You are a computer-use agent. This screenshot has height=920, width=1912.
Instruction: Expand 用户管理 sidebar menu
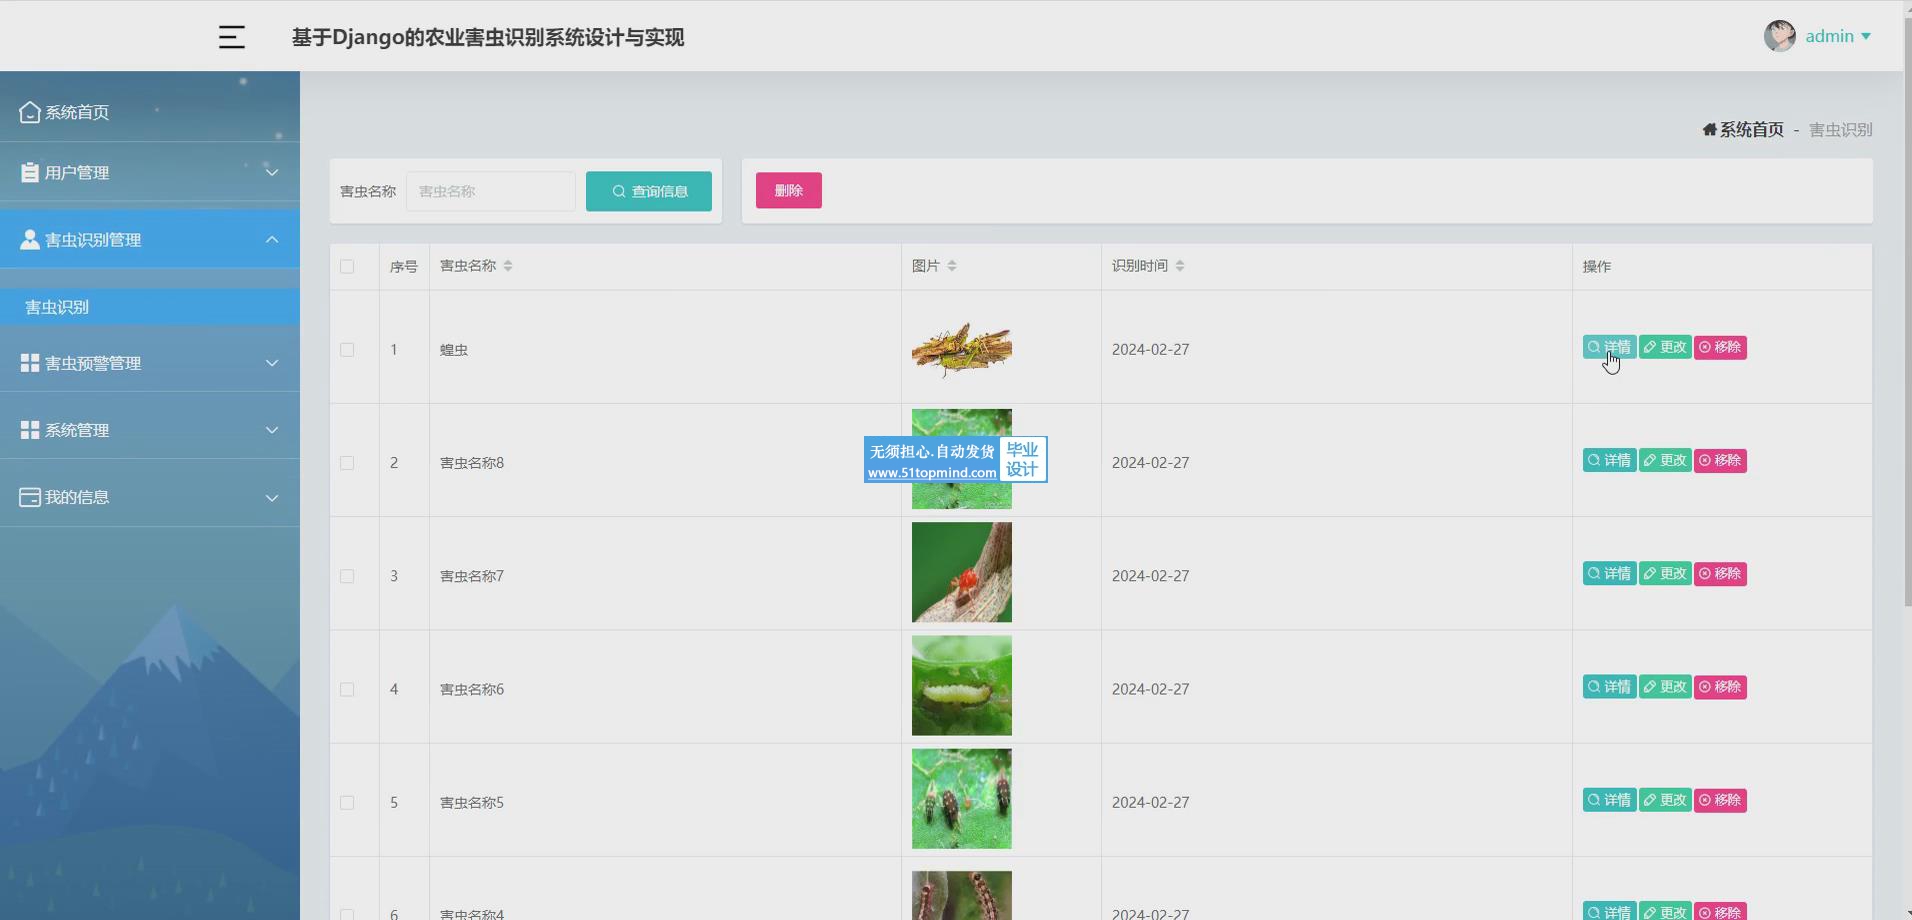coord(150,172)
